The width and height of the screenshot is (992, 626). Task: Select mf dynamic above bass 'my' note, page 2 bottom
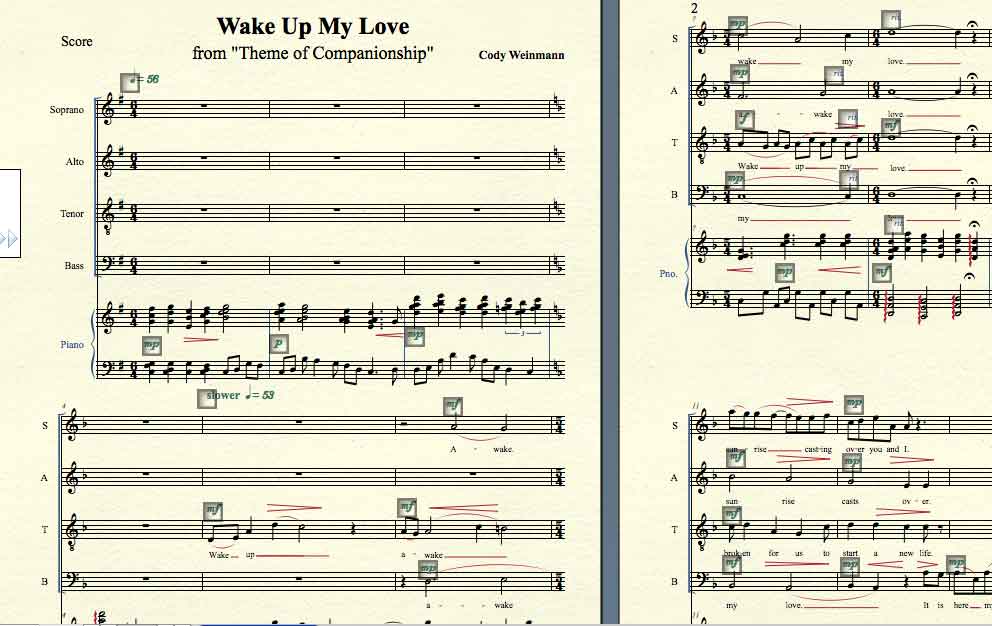[x=733, y=563]
